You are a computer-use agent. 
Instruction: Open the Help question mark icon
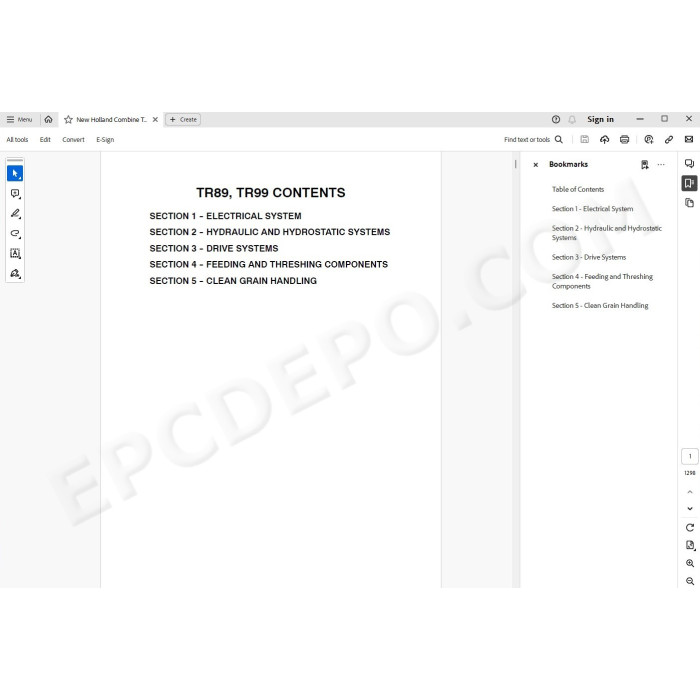tap(555, 119)
